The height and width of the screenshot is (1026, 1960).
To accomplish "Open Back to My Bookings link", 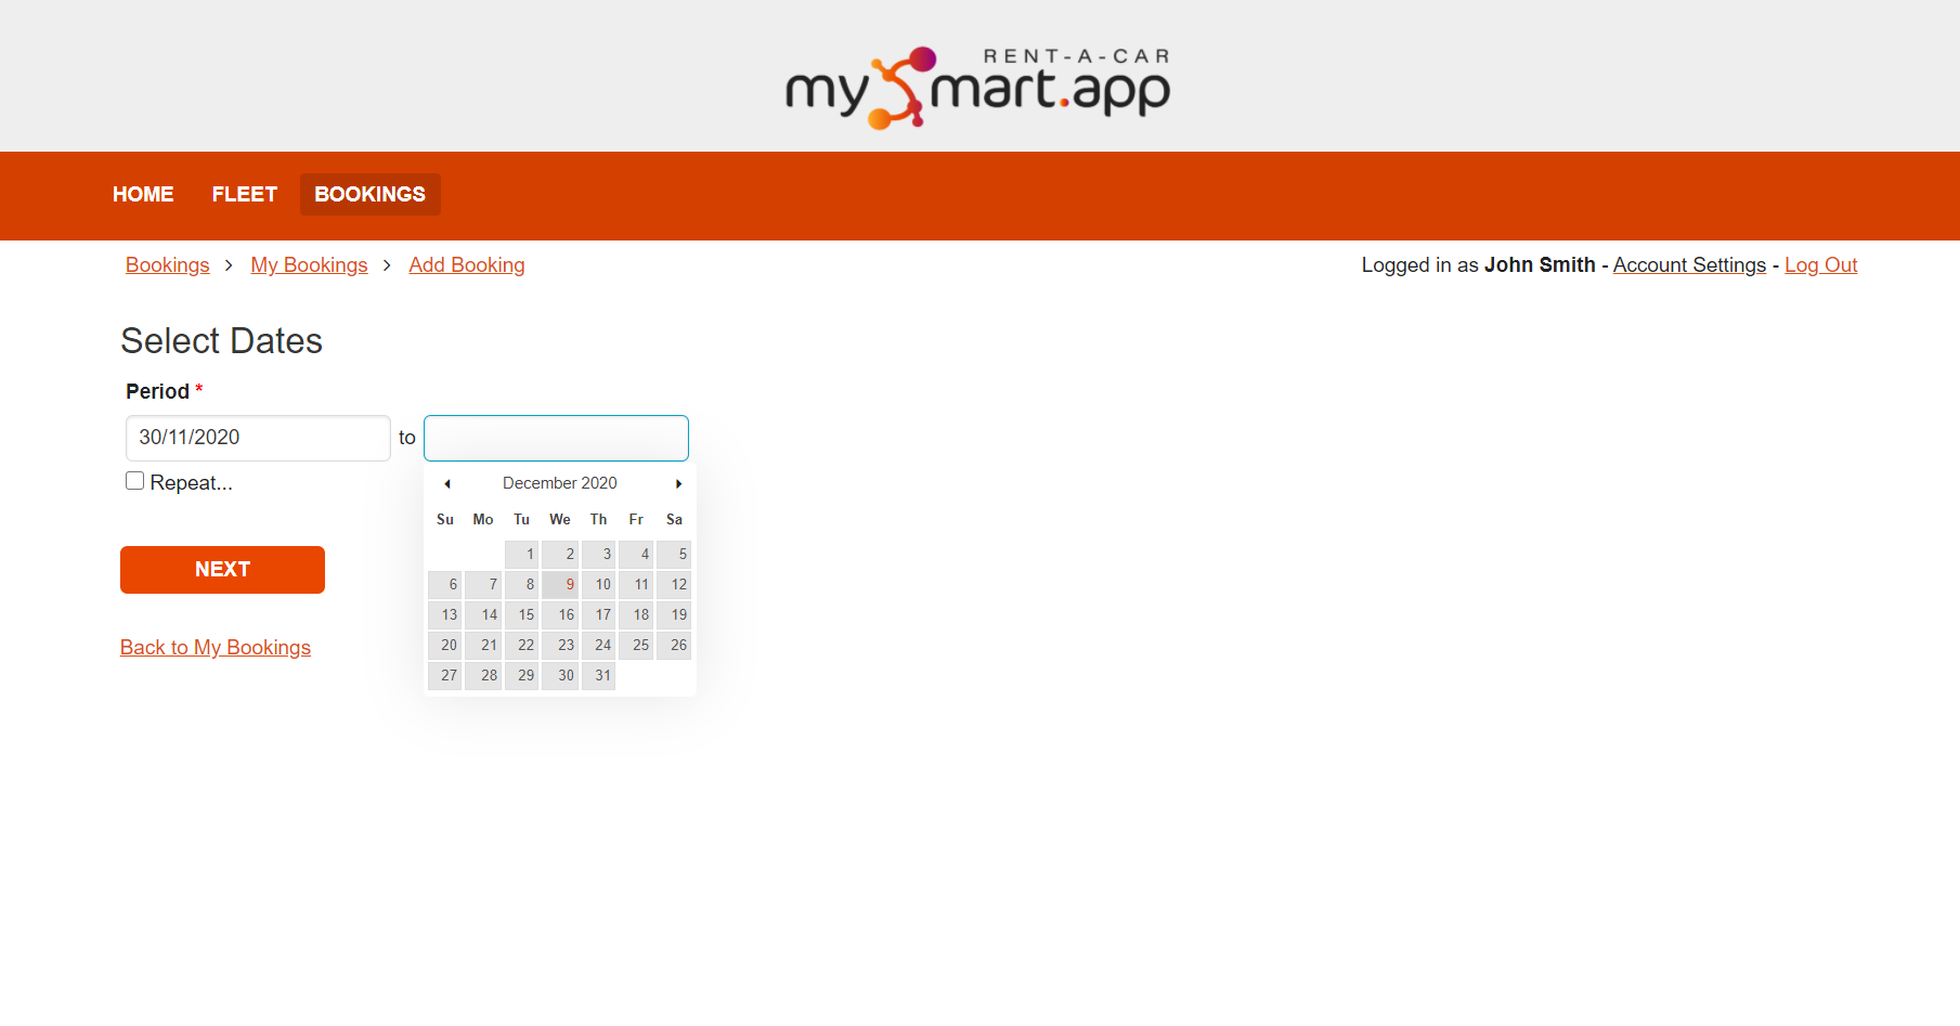I will pyautogui.click(x=215, y=646).
